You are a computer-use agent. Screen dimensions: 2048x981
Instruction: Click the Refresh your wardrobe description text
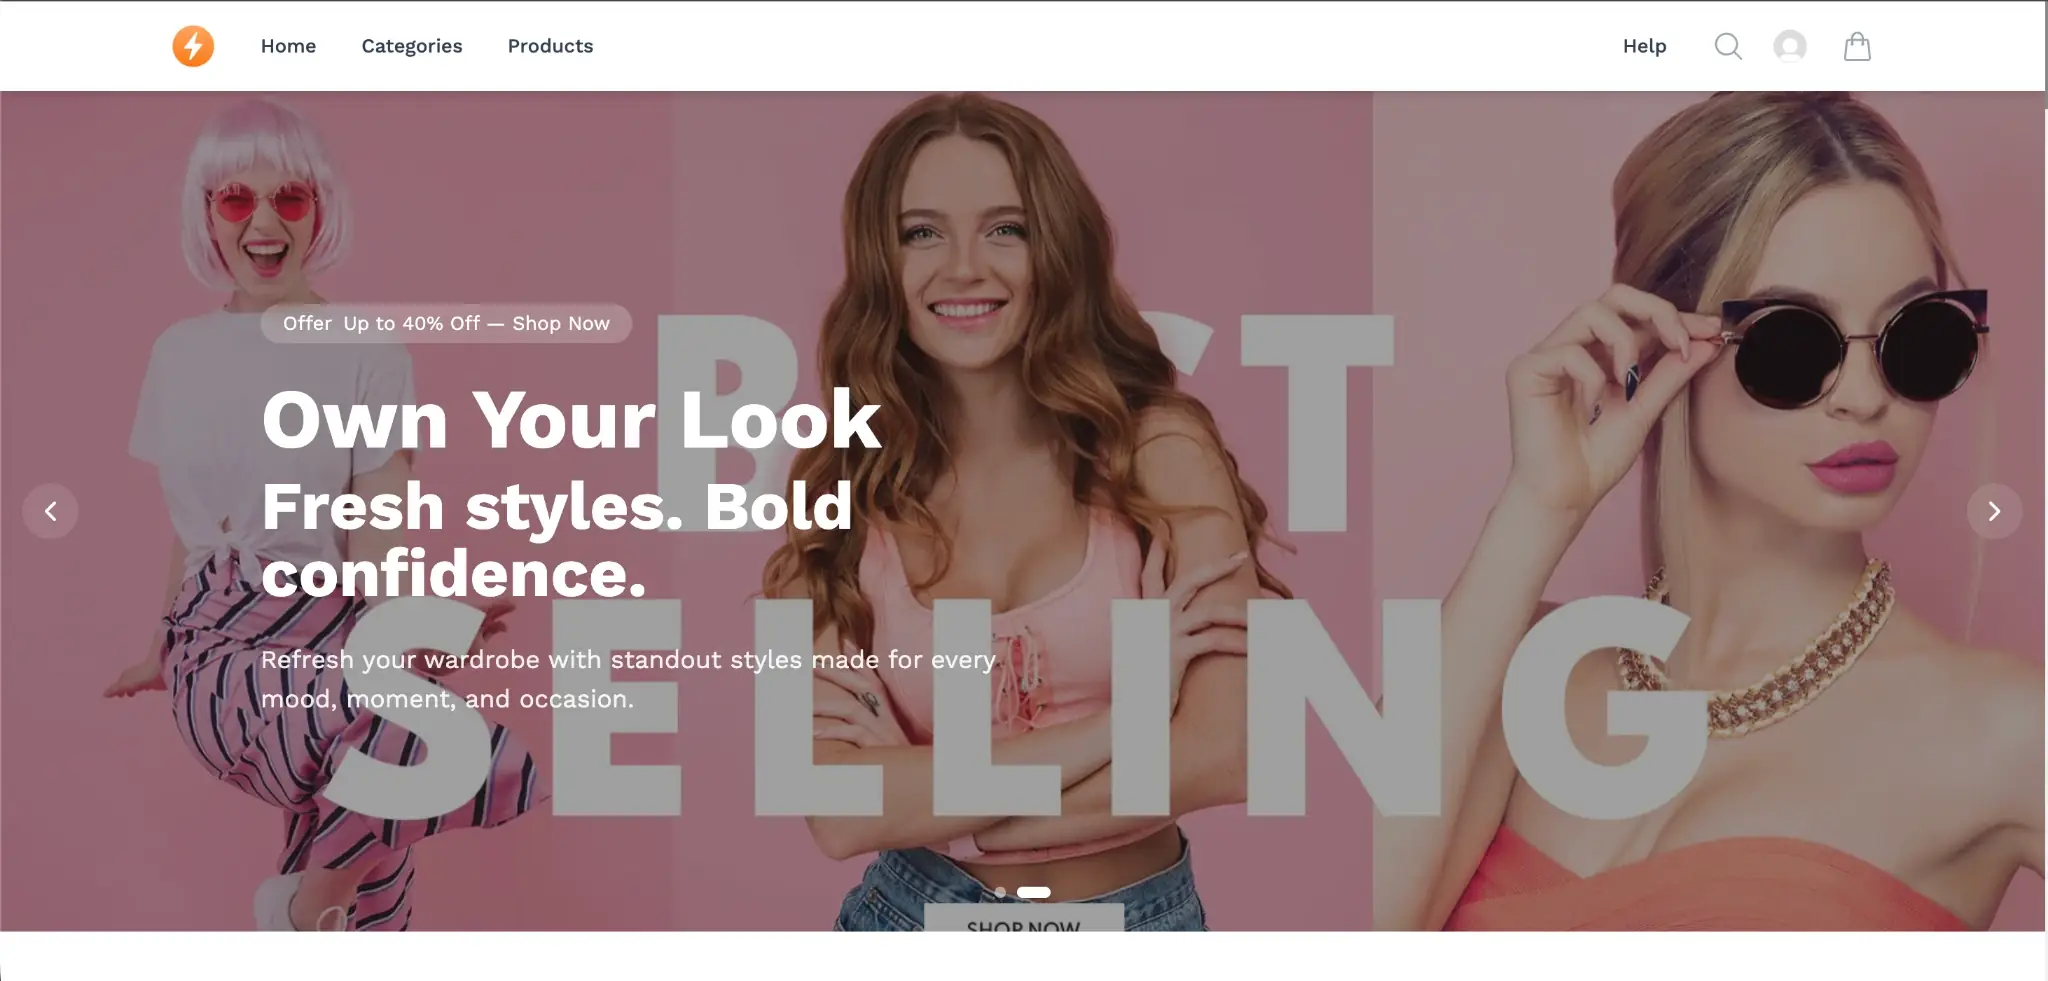629,679
